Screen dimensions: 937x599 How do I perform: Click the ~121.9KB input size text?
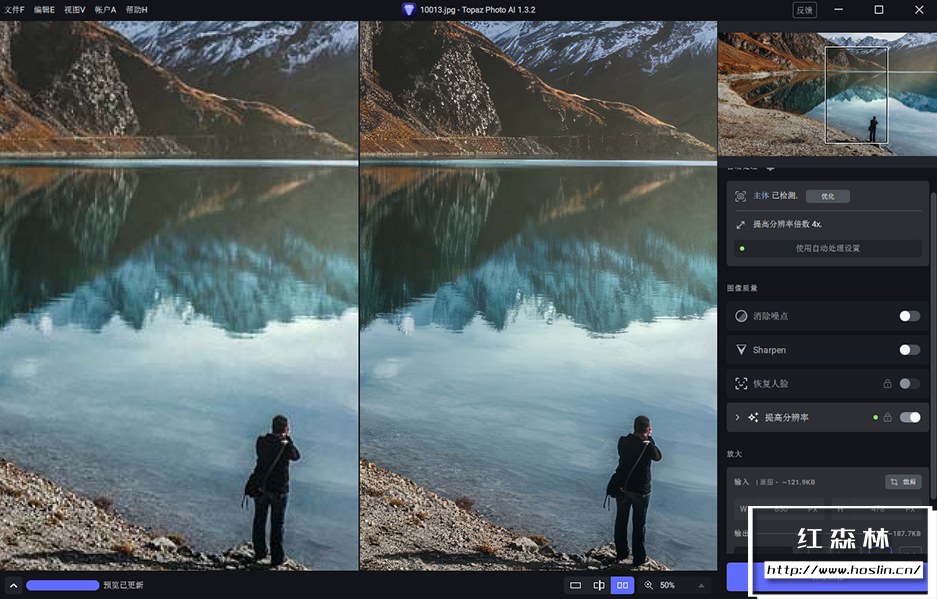pyautogui.click(x=798, y=482)
